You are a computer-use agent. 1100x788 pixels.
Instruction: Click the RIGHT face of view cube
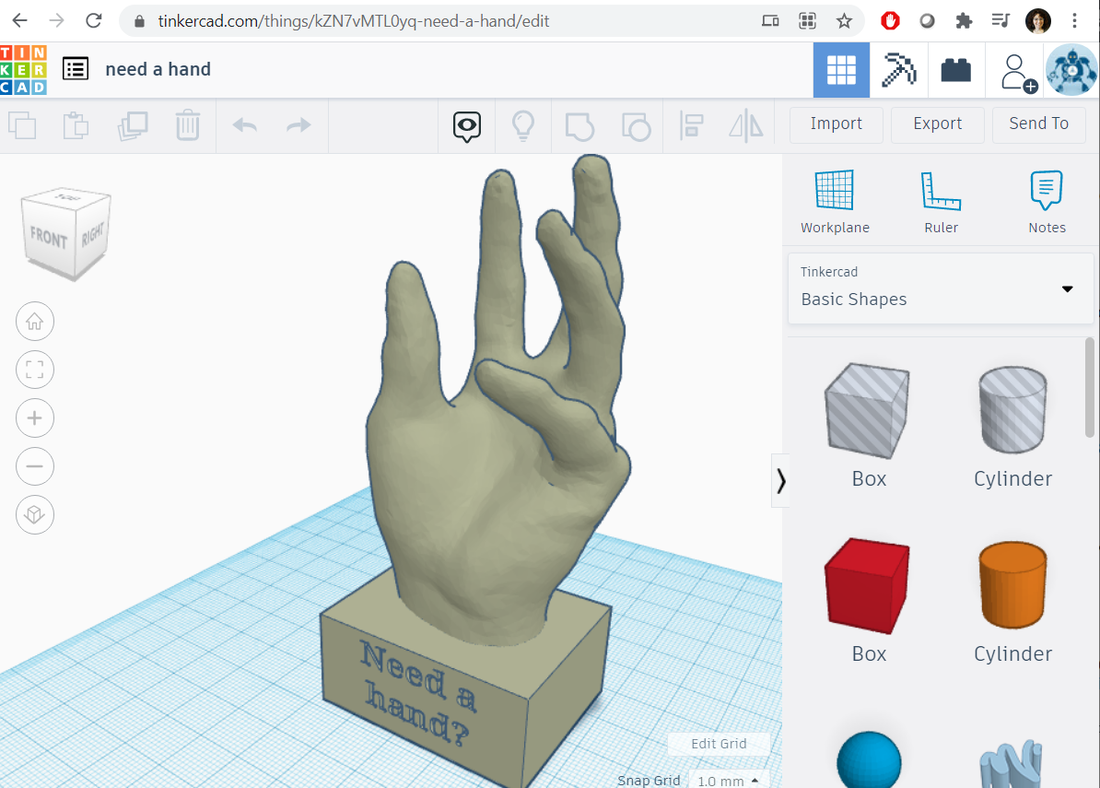click(93, 234)
